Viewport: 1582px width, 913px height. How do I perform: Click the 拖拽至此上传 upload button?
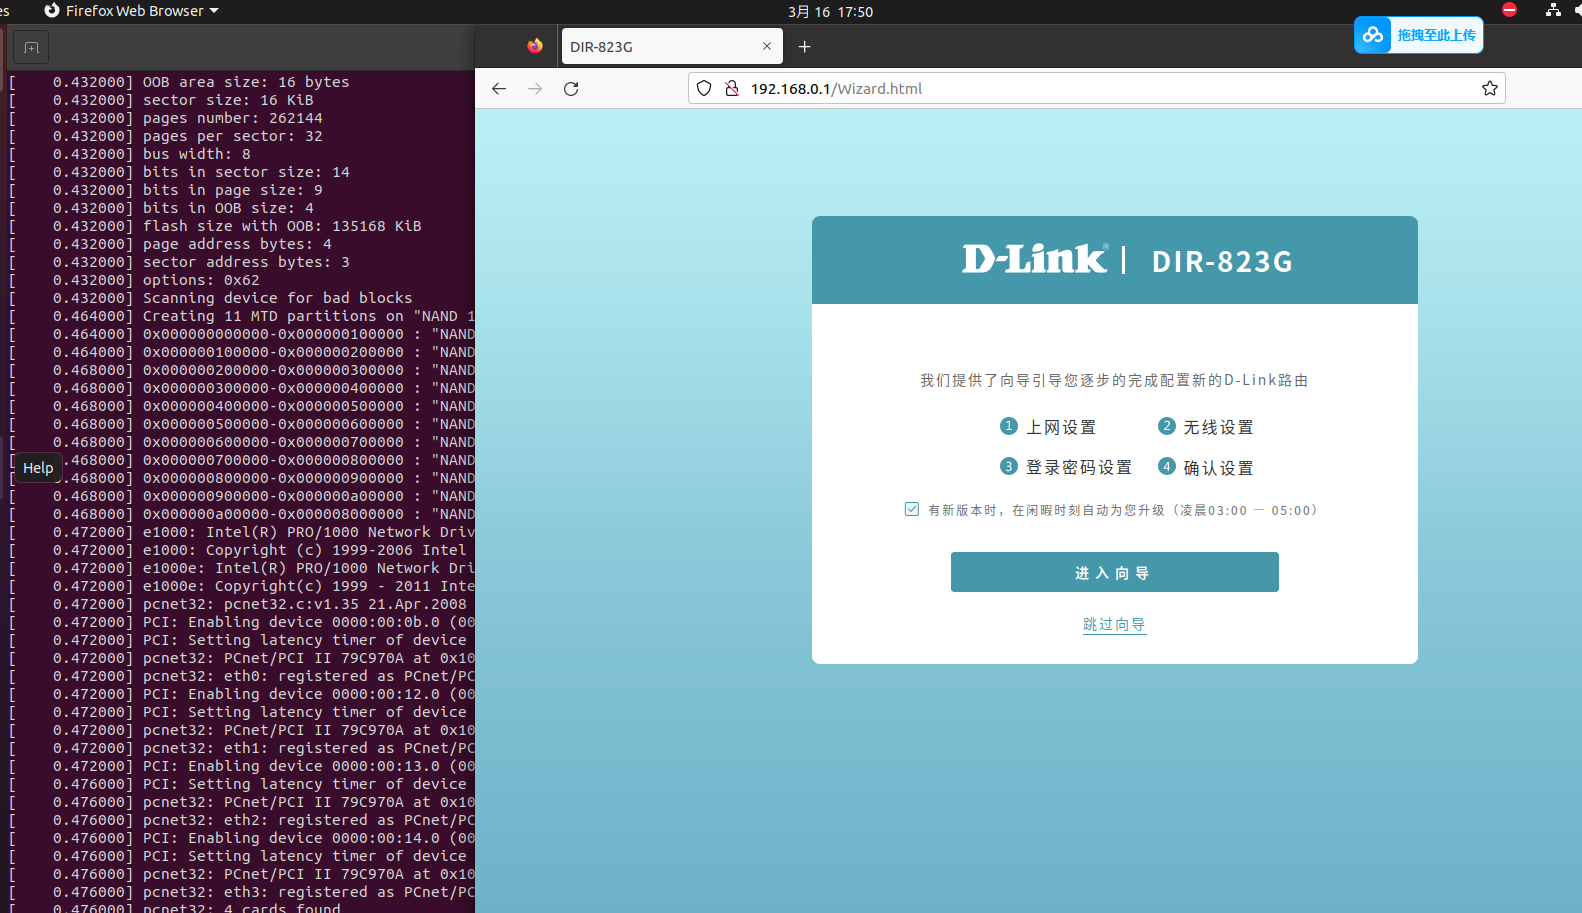click(x=1436, y=35)
